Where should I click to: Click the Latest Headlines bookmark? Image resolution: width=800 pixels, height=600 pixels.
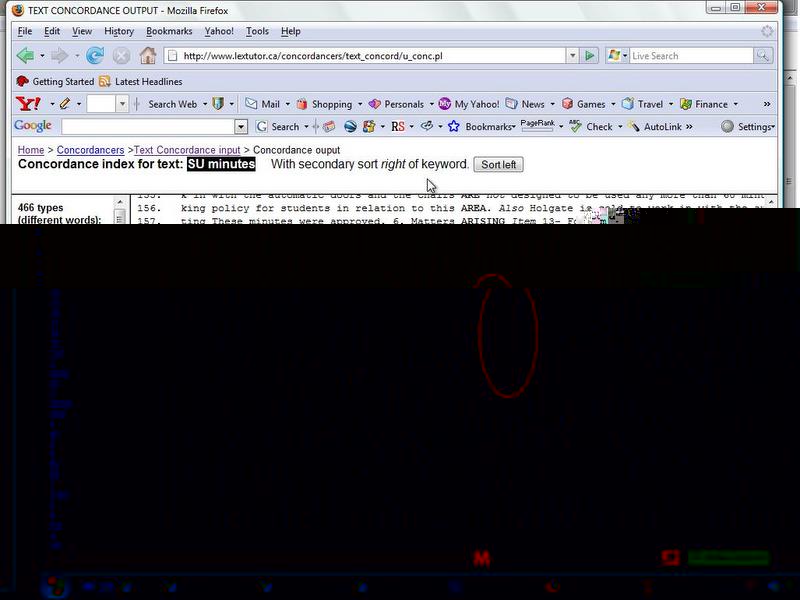pyautogui.click(x=148, y=82)
